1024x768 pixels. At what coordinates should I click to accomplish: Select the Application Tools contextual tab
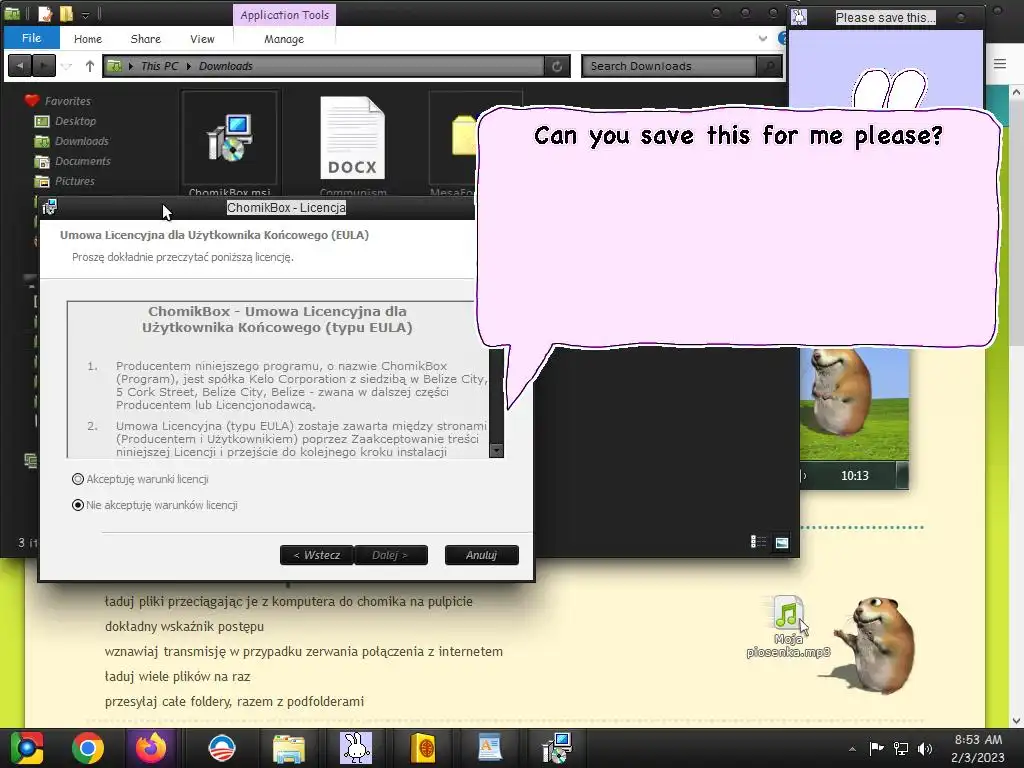pyautogui.click(x=285, y=14)
